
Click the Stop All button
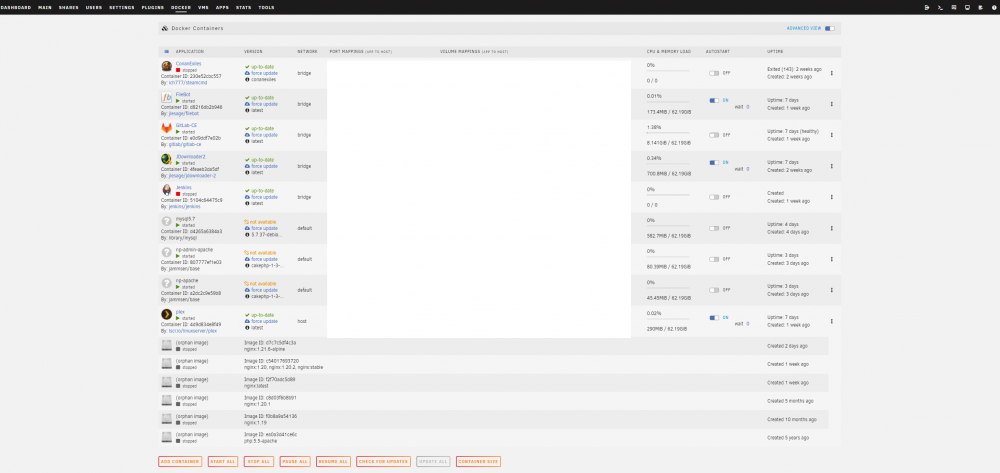(x=259, y=462)
